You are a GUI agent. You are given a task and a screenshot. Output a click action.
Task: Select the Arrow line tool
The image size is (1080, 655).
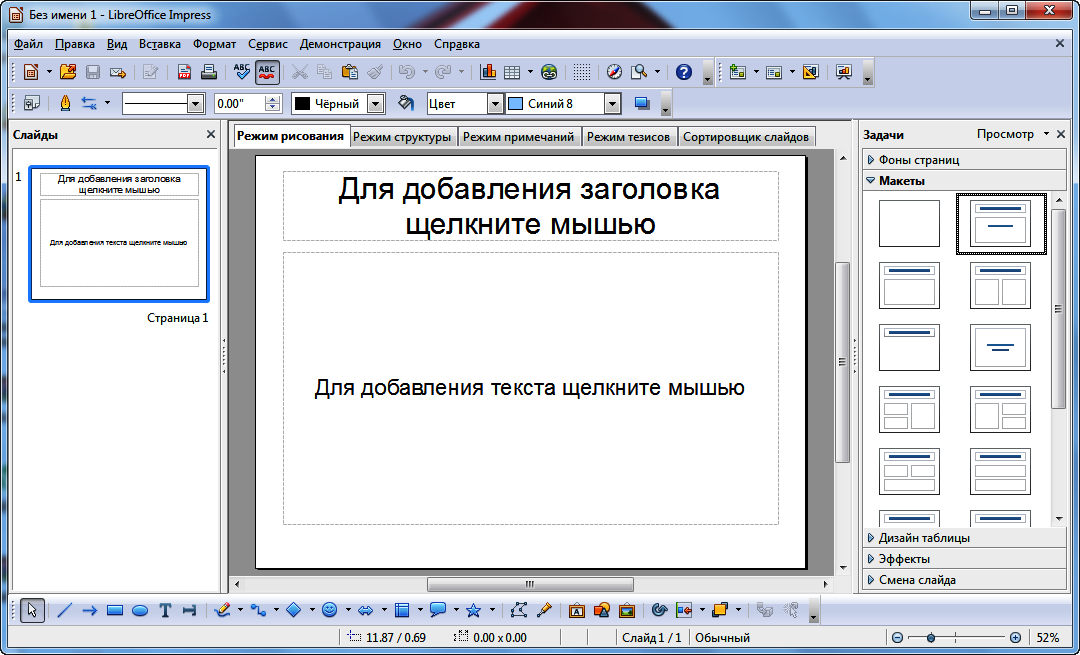pos(90,610)
